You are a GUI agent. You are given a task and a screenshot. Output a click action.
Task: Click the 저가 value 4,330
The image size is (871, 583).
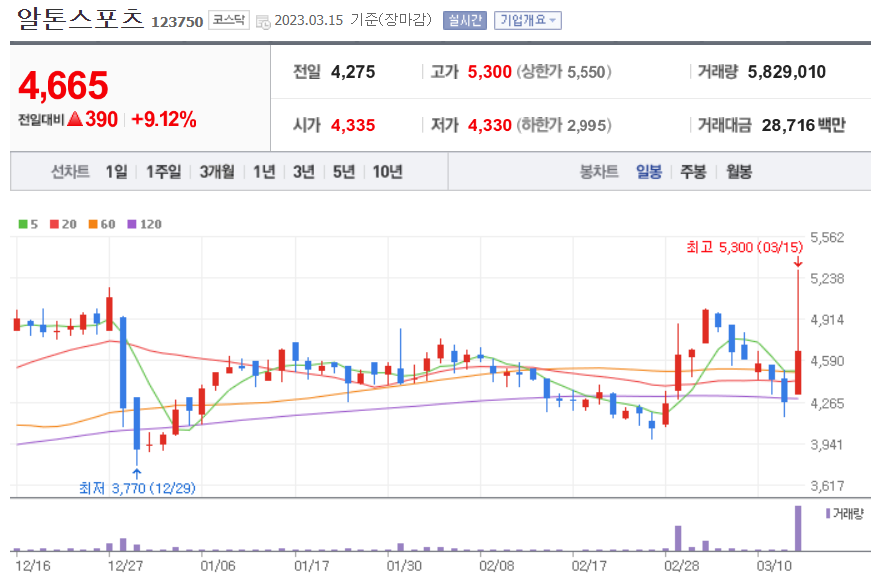point(489,125)
